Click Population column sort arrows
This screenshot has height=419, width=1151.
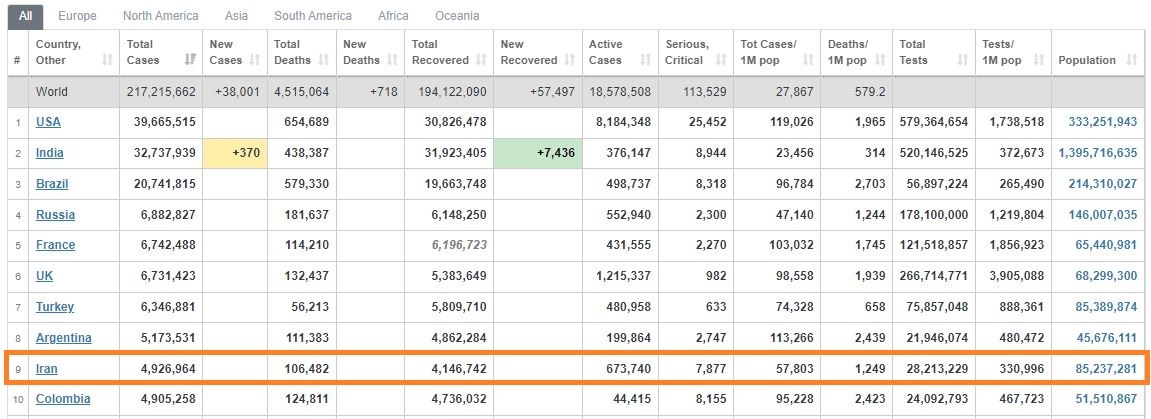click(1131, 60)
